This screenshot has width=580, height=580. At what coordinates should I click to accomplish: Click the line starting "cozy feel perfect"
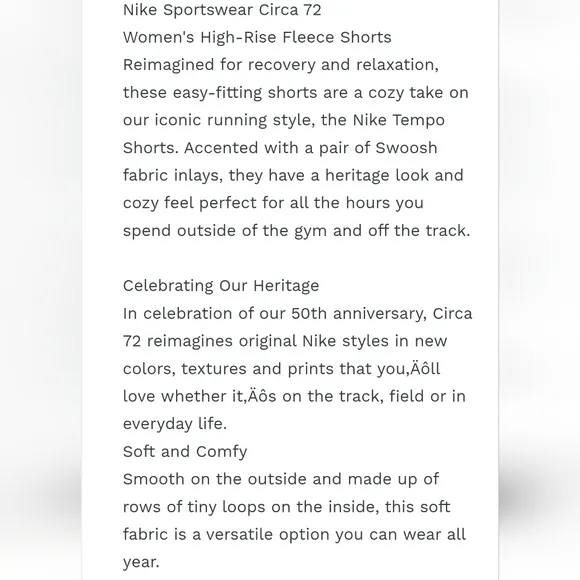click(273, 203)
